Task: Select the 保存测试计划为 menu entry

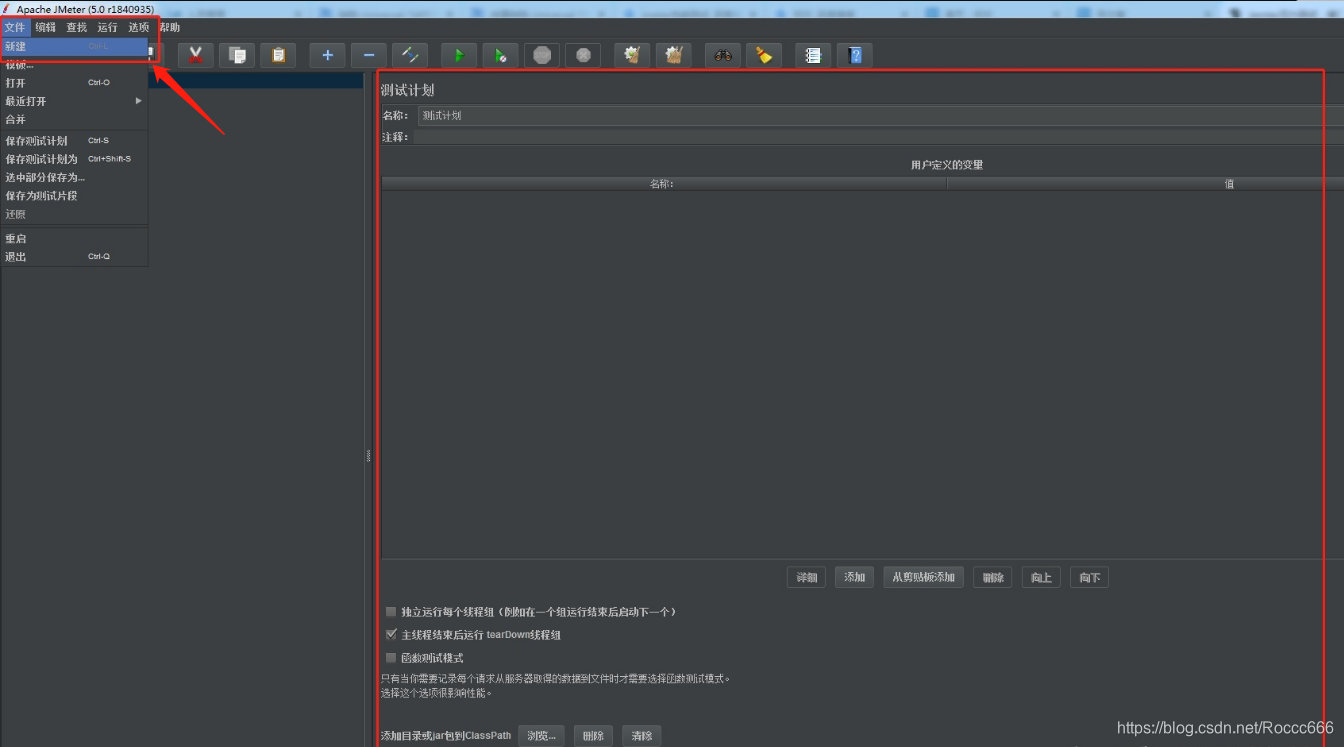Action: (74, 159)
